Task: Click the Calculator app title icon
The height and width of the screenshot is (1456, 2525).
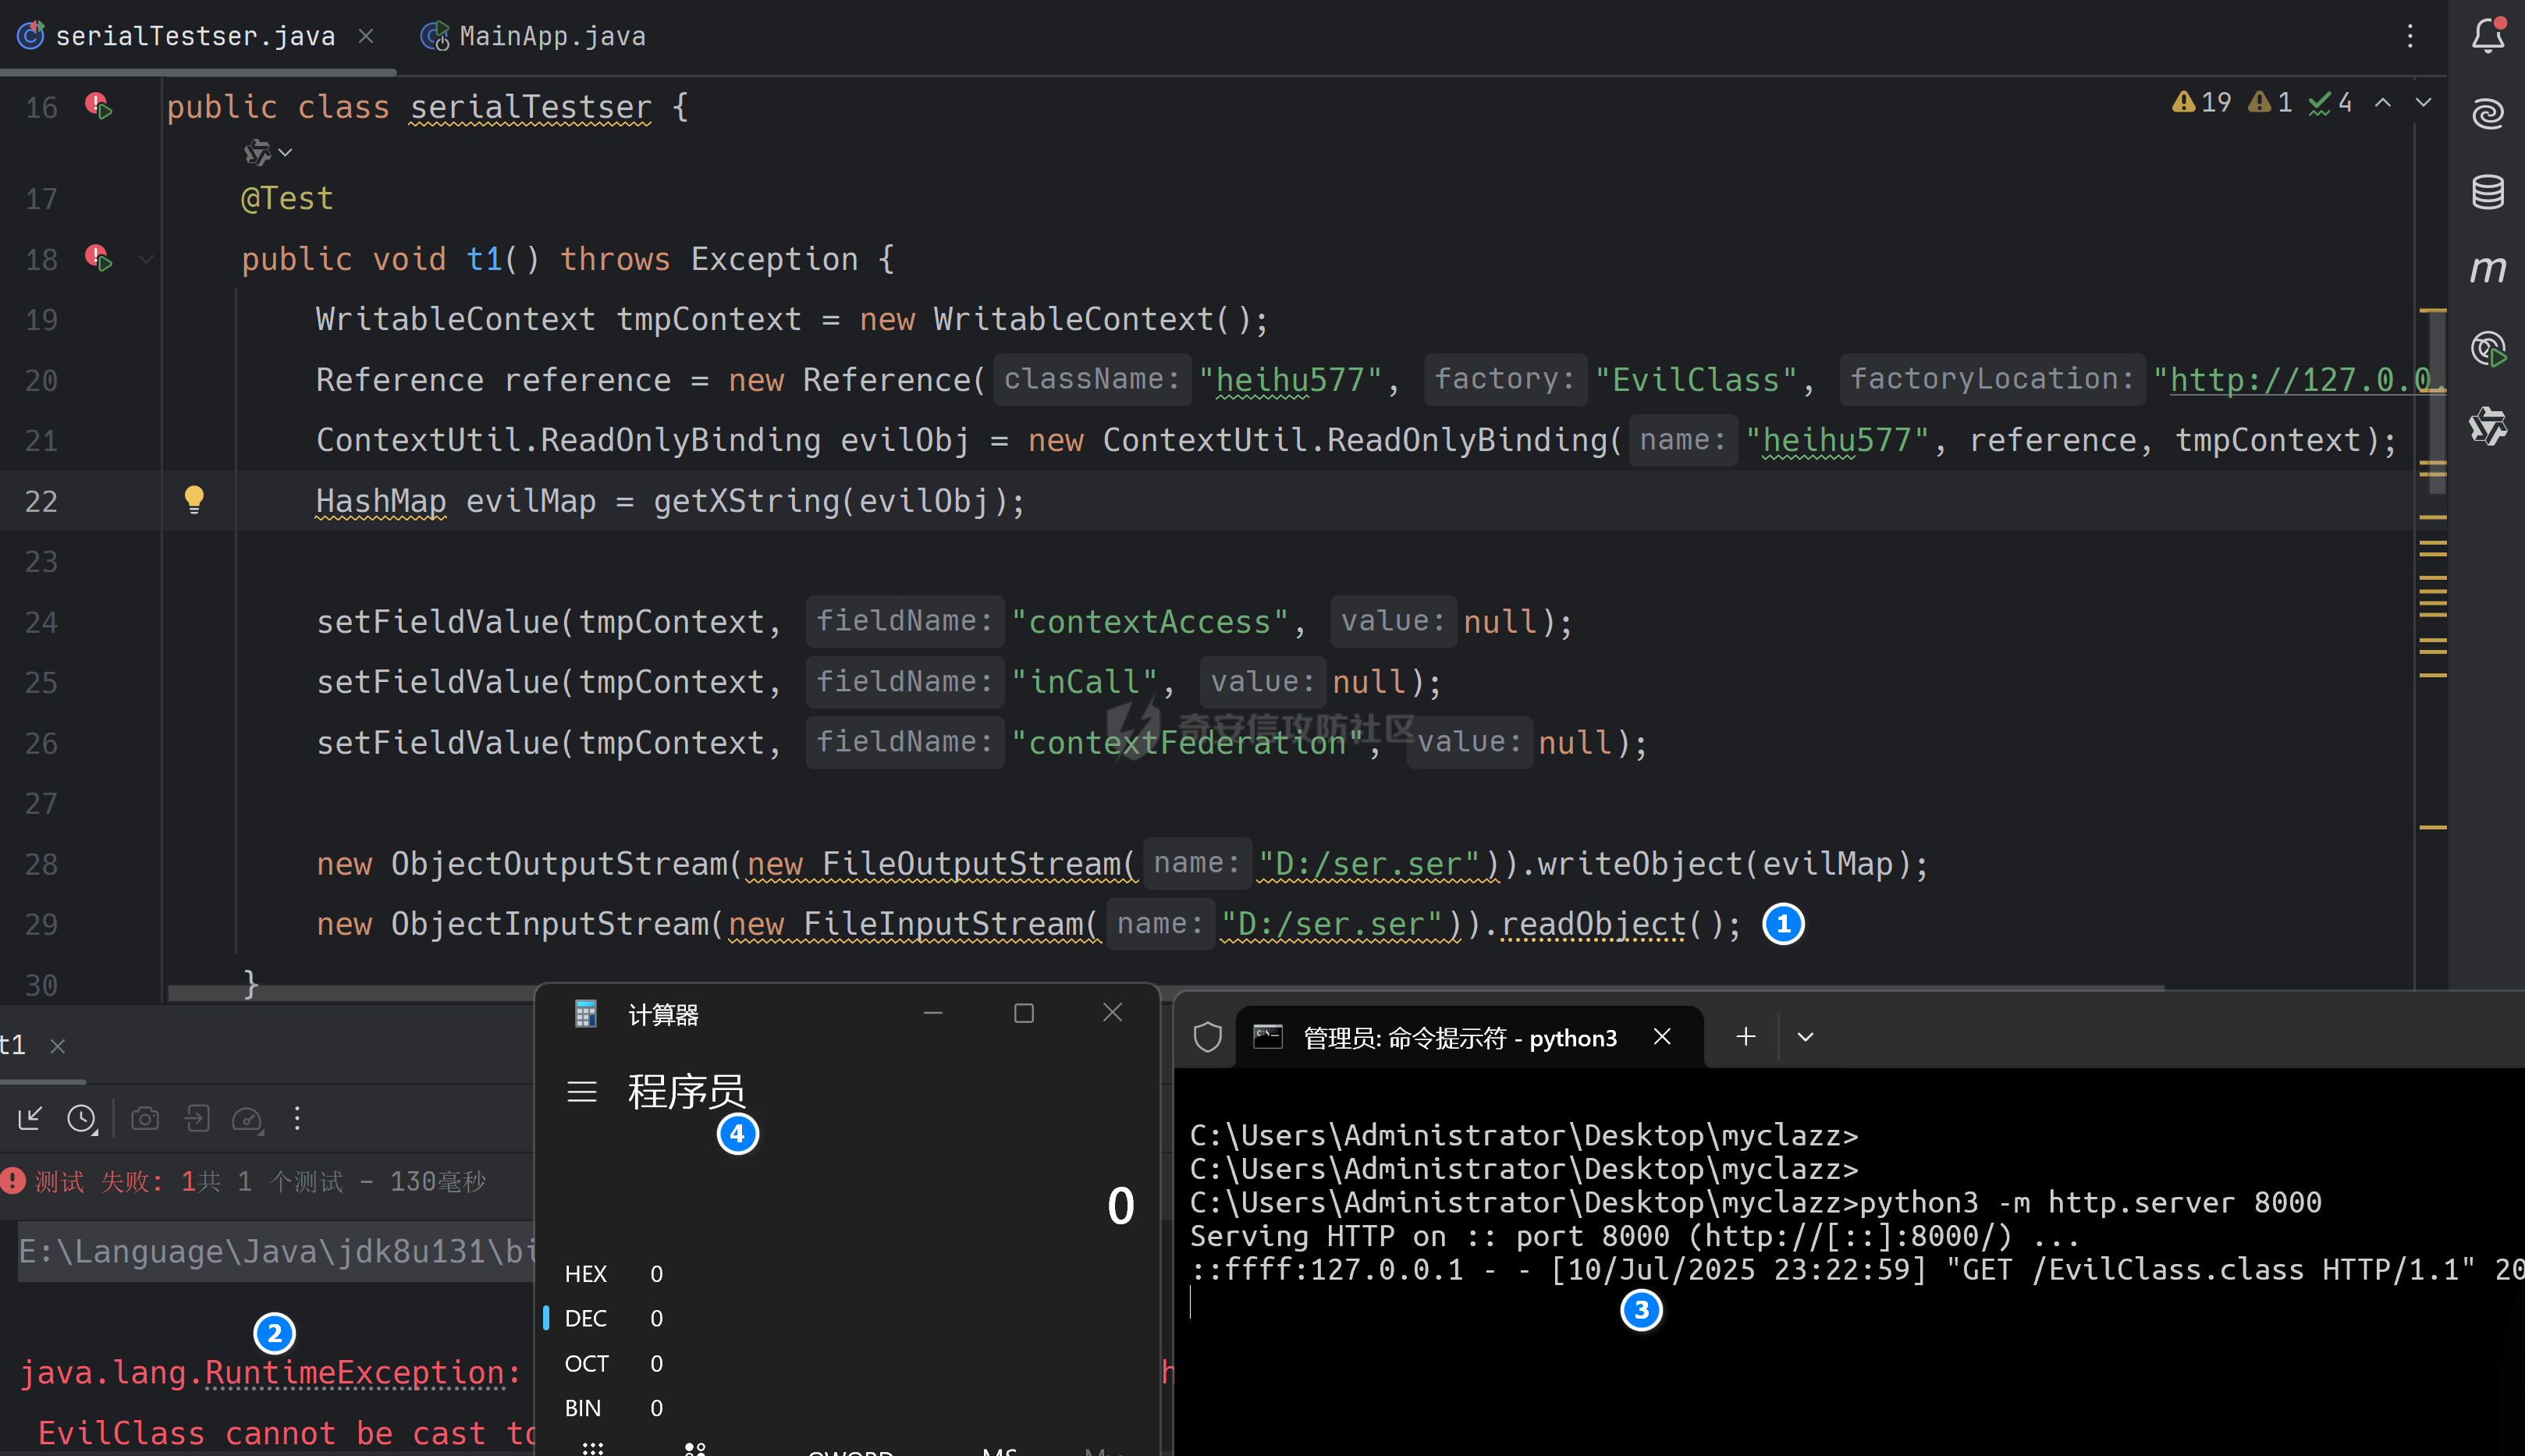Action: point(586,1014)
